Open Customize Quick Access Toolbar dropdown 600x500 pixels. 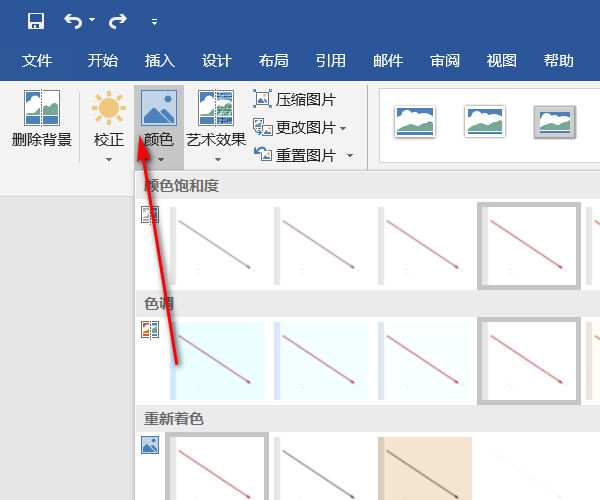click(154, 22)
